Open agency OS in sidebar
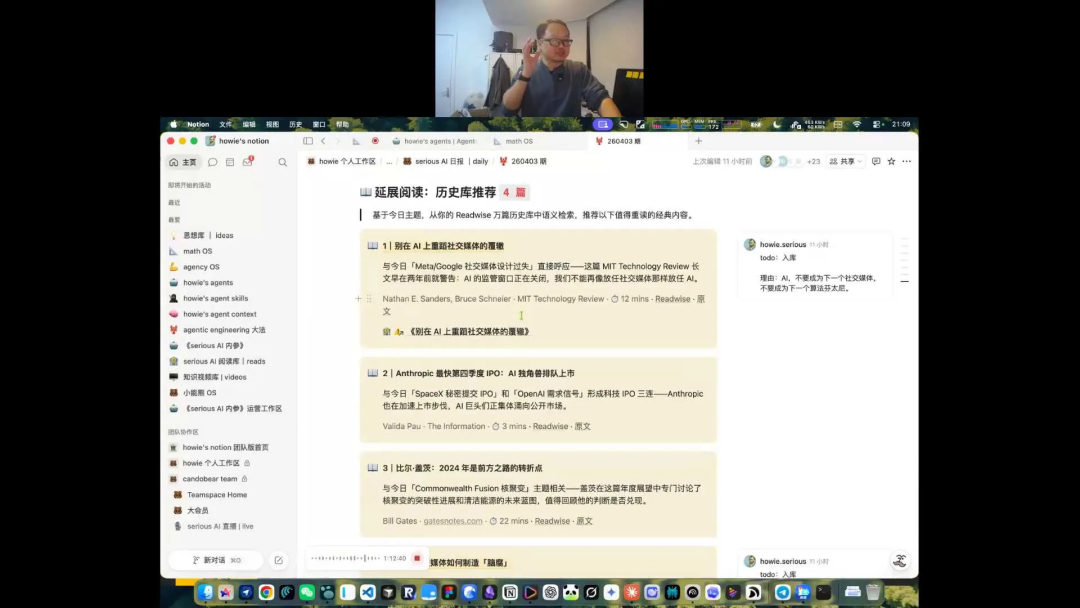Screen dimensions: 1080x608 click(201, 267)
